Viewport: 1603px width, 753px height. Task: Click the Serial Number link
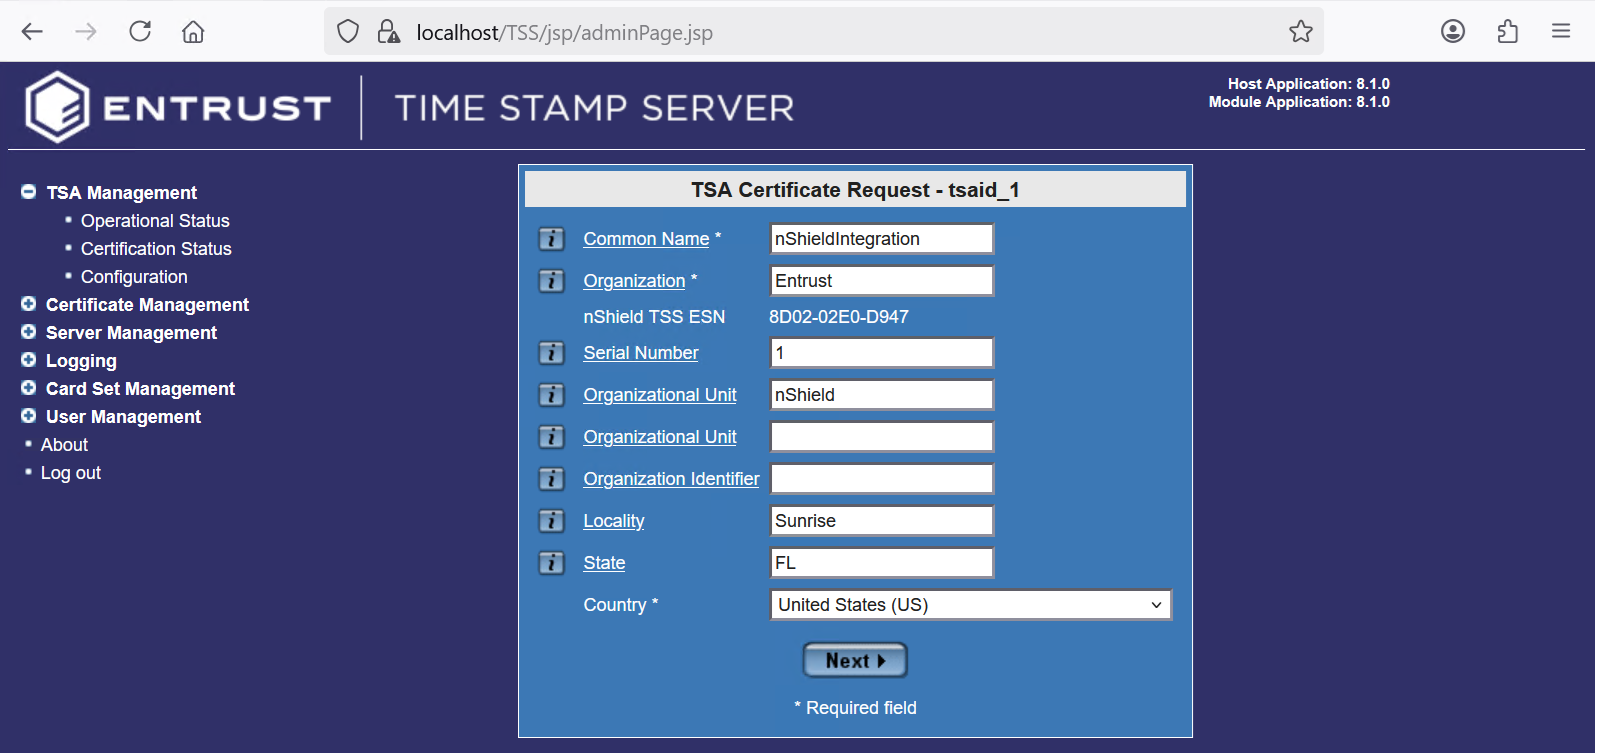641,353
